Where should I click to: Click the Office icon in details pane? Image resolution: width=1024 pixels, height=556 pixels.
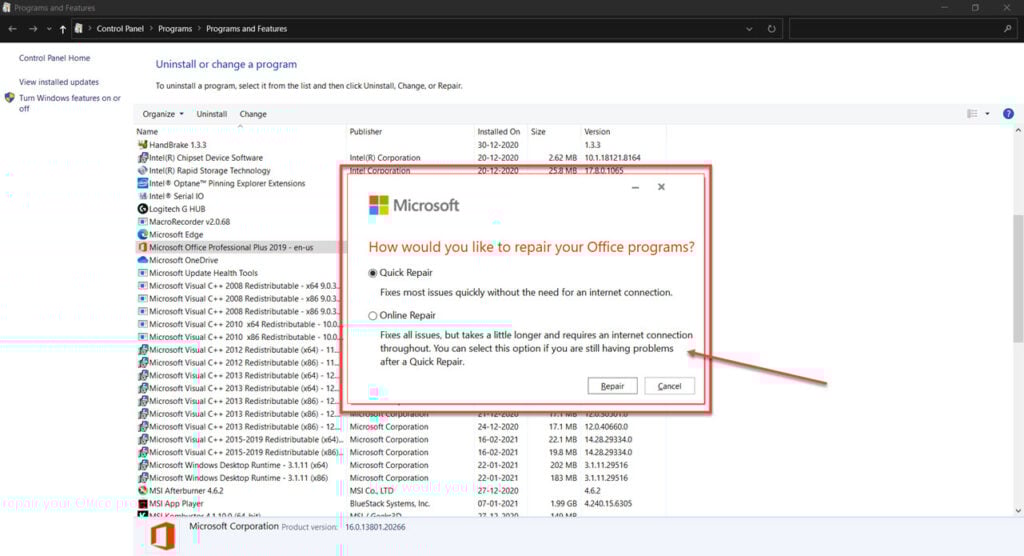click(x=162, y=536)
